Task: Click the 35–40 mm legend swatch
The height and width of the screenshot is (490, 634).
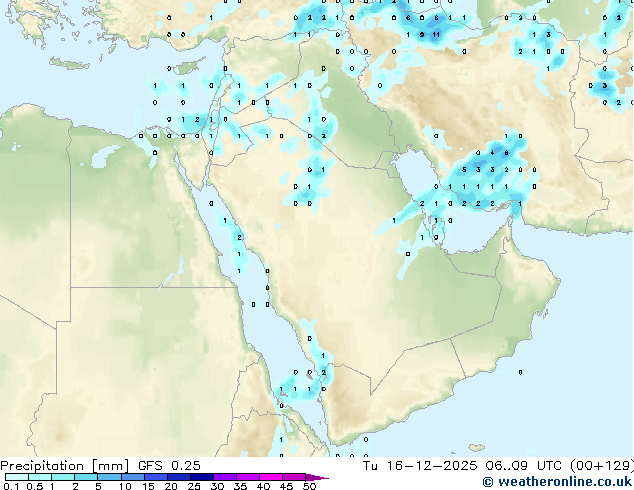Action: [x=248, y=477]
